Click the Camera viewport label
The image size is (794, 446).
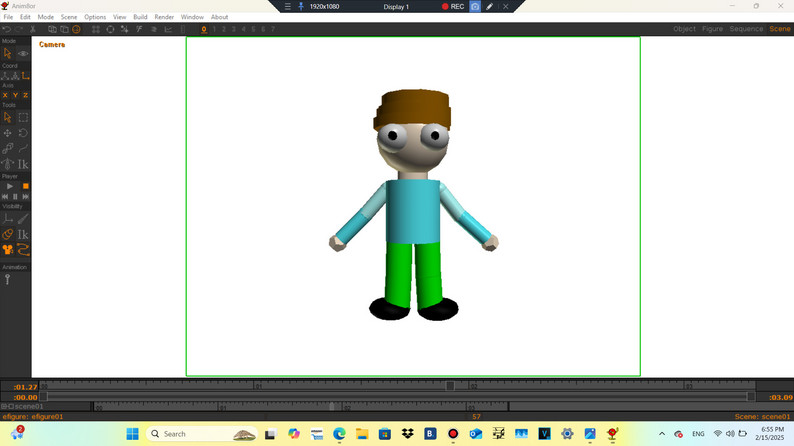tap(52, 45)
